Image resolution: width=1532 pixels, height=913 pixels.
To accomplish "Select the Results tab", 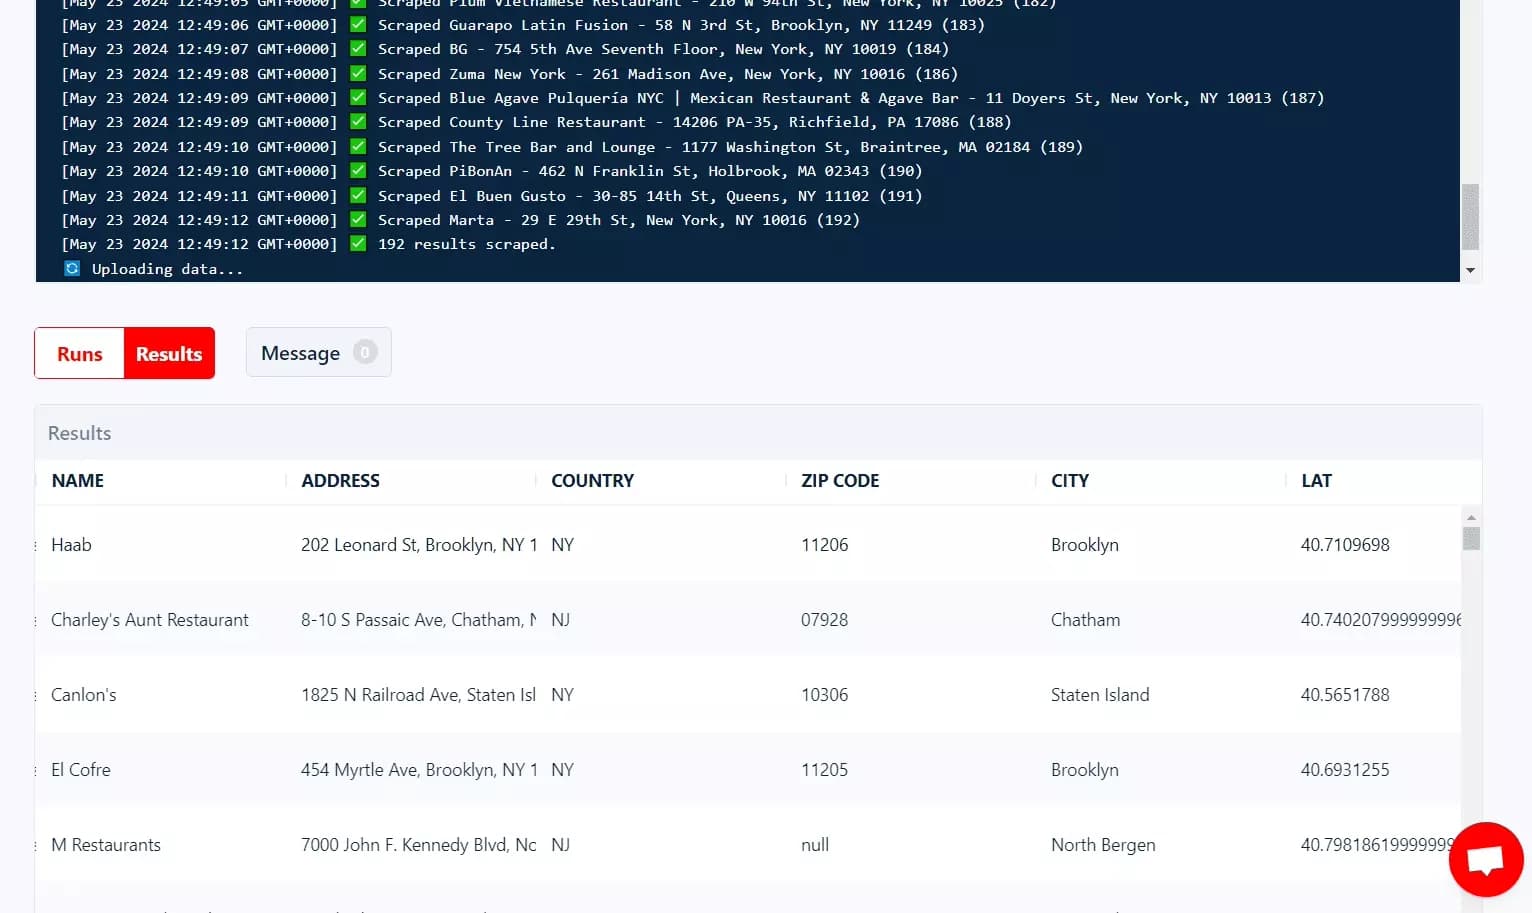I will tap(168, 353).
